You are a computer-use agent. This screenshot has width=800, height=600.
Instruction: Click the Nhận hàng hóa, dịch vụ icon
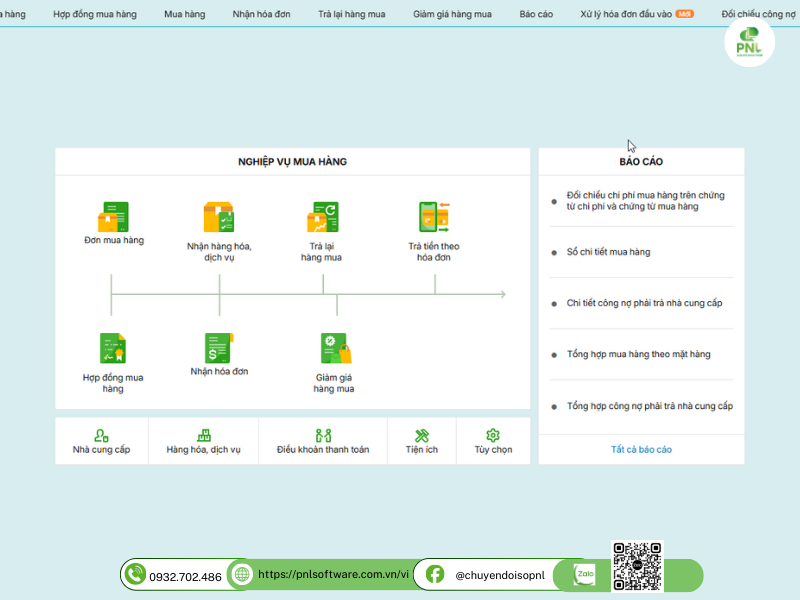pyautogui.click(x=218, y=217)
